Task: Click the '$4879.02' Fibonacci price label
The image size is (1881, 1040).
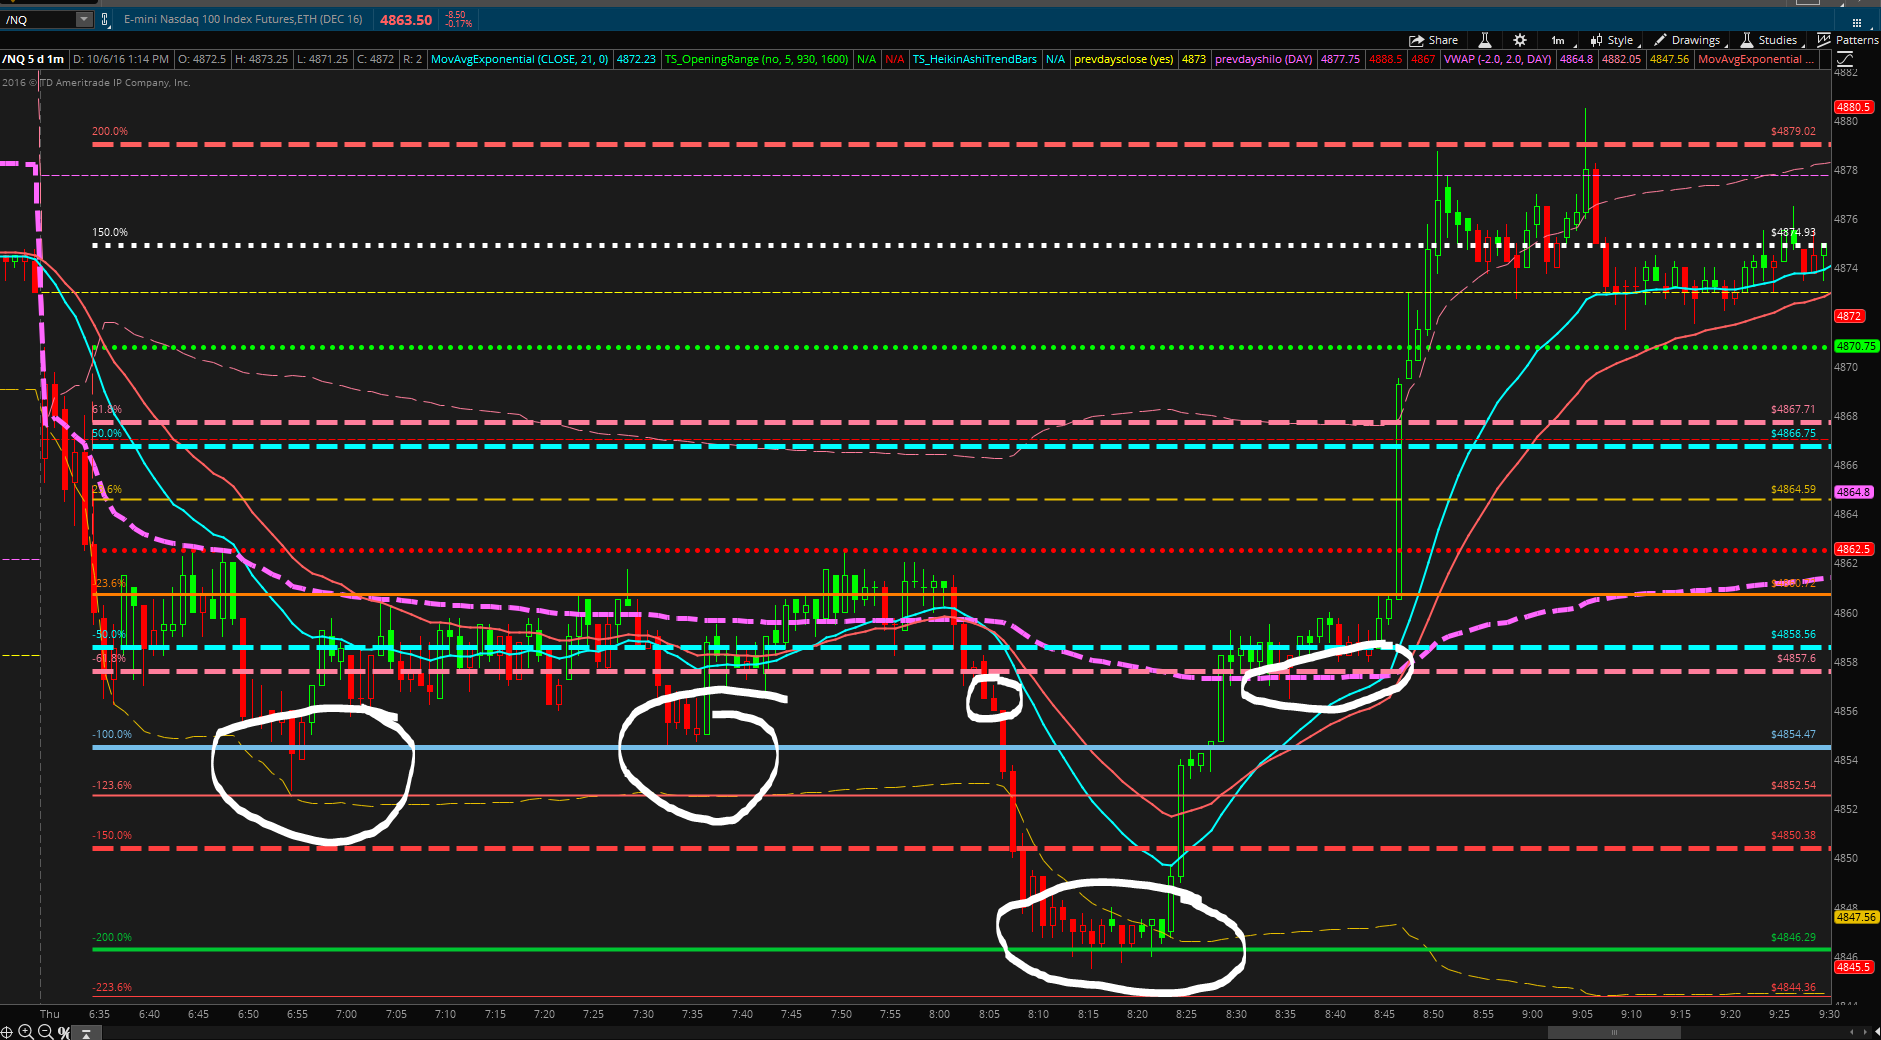Action: coord(1793,131)
